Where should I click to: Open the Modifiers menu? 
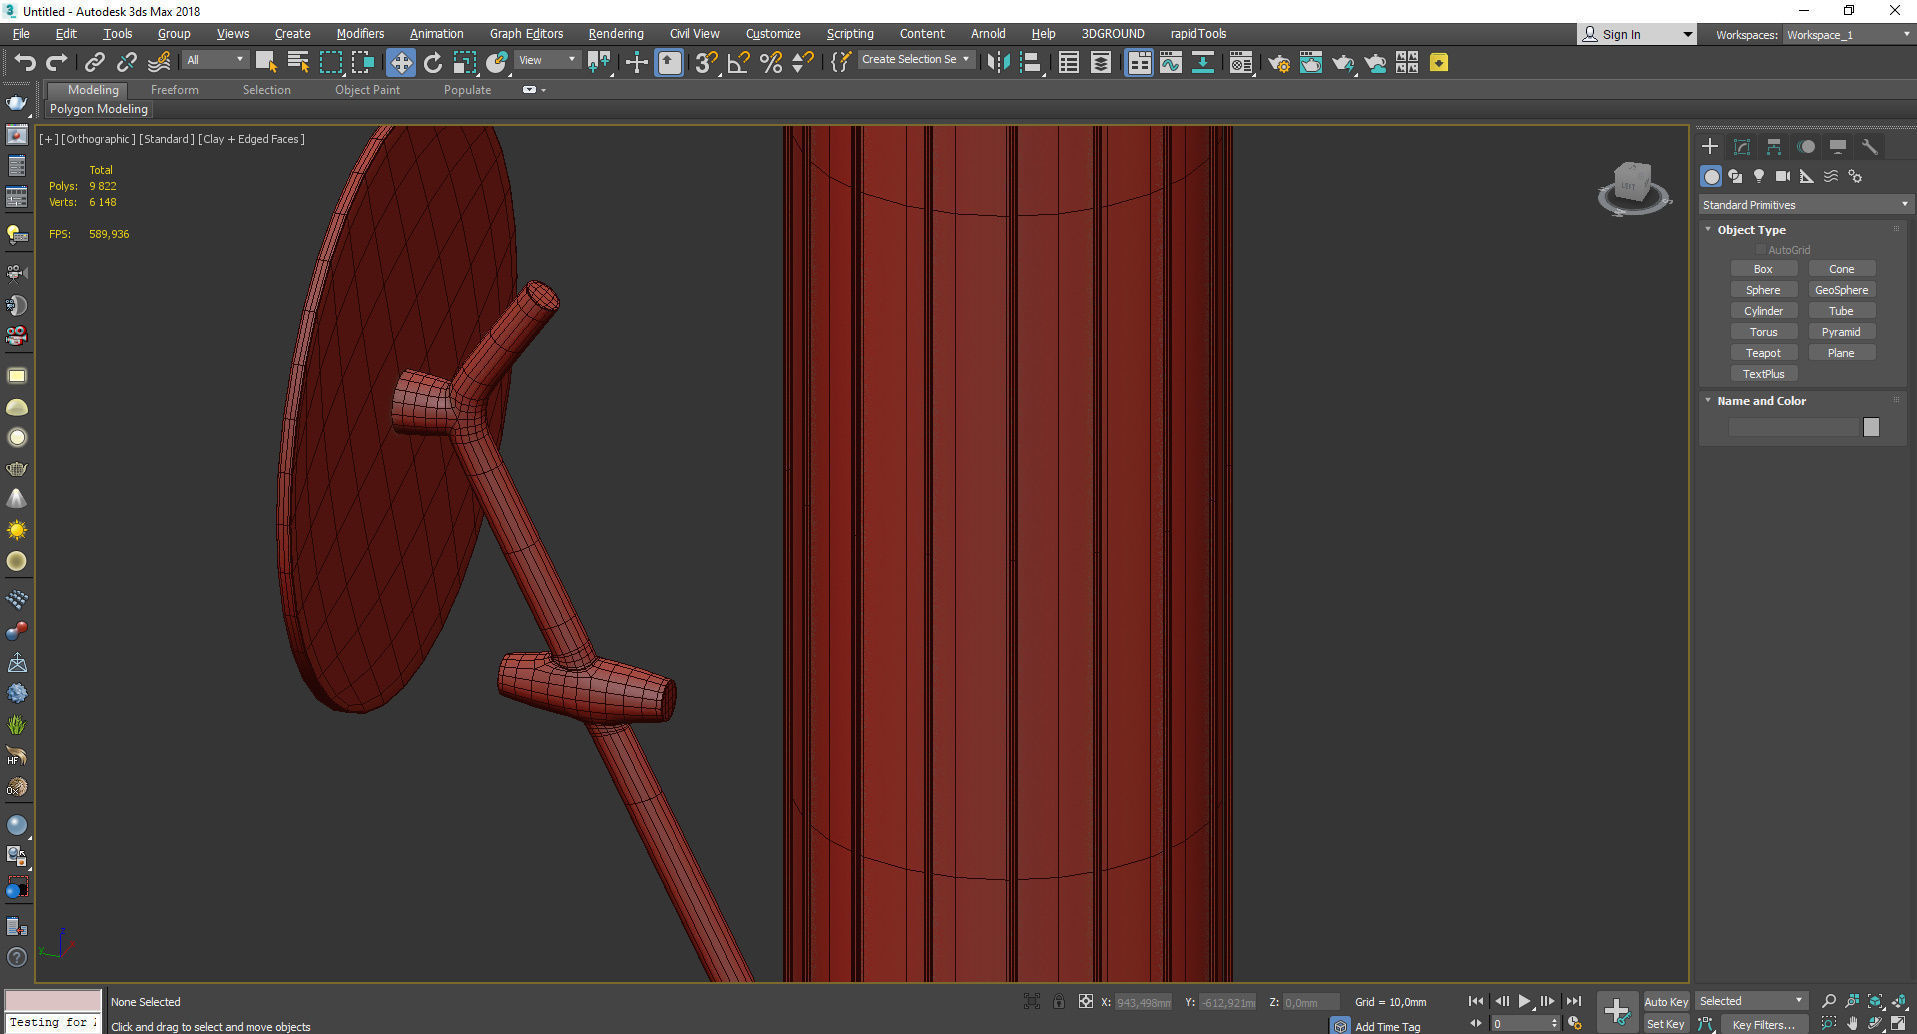(x=360, y=34)
